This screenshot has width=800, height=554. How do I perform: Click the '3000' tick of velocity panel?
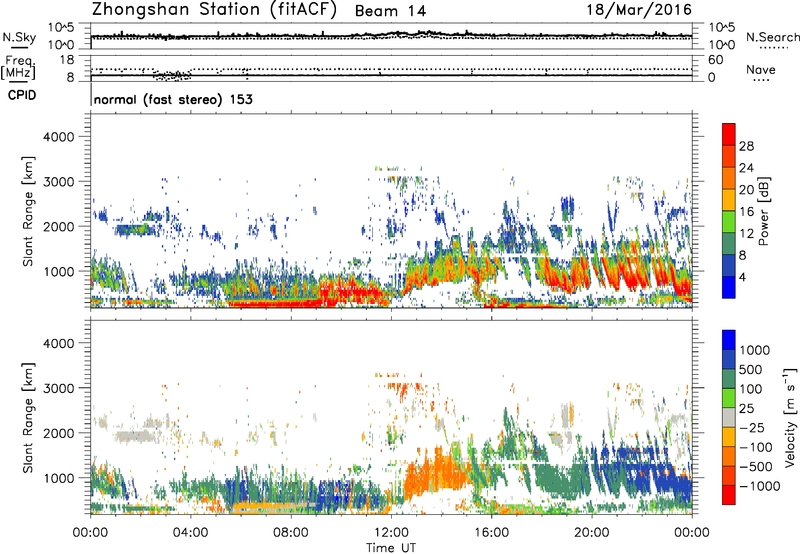[x=58, y=388]
